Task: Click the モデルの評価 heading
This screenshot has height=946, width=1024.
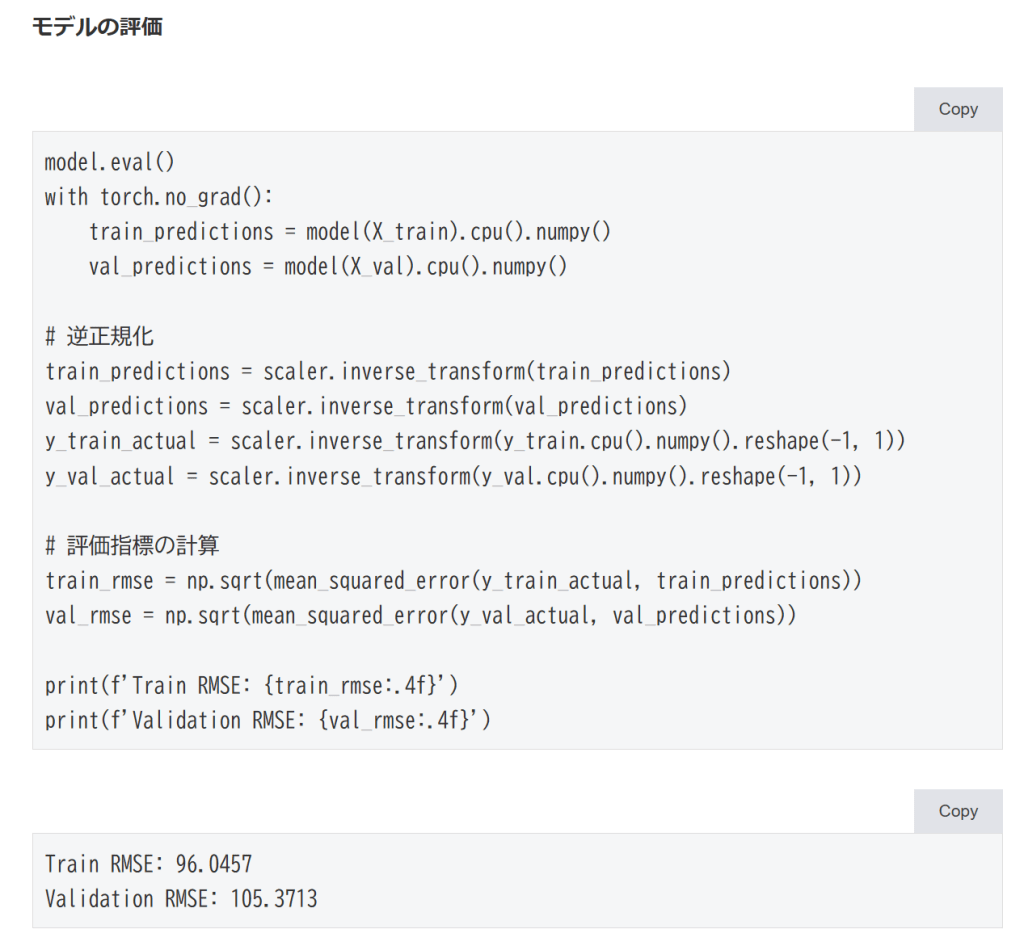Action: click(x=97, y=27)
